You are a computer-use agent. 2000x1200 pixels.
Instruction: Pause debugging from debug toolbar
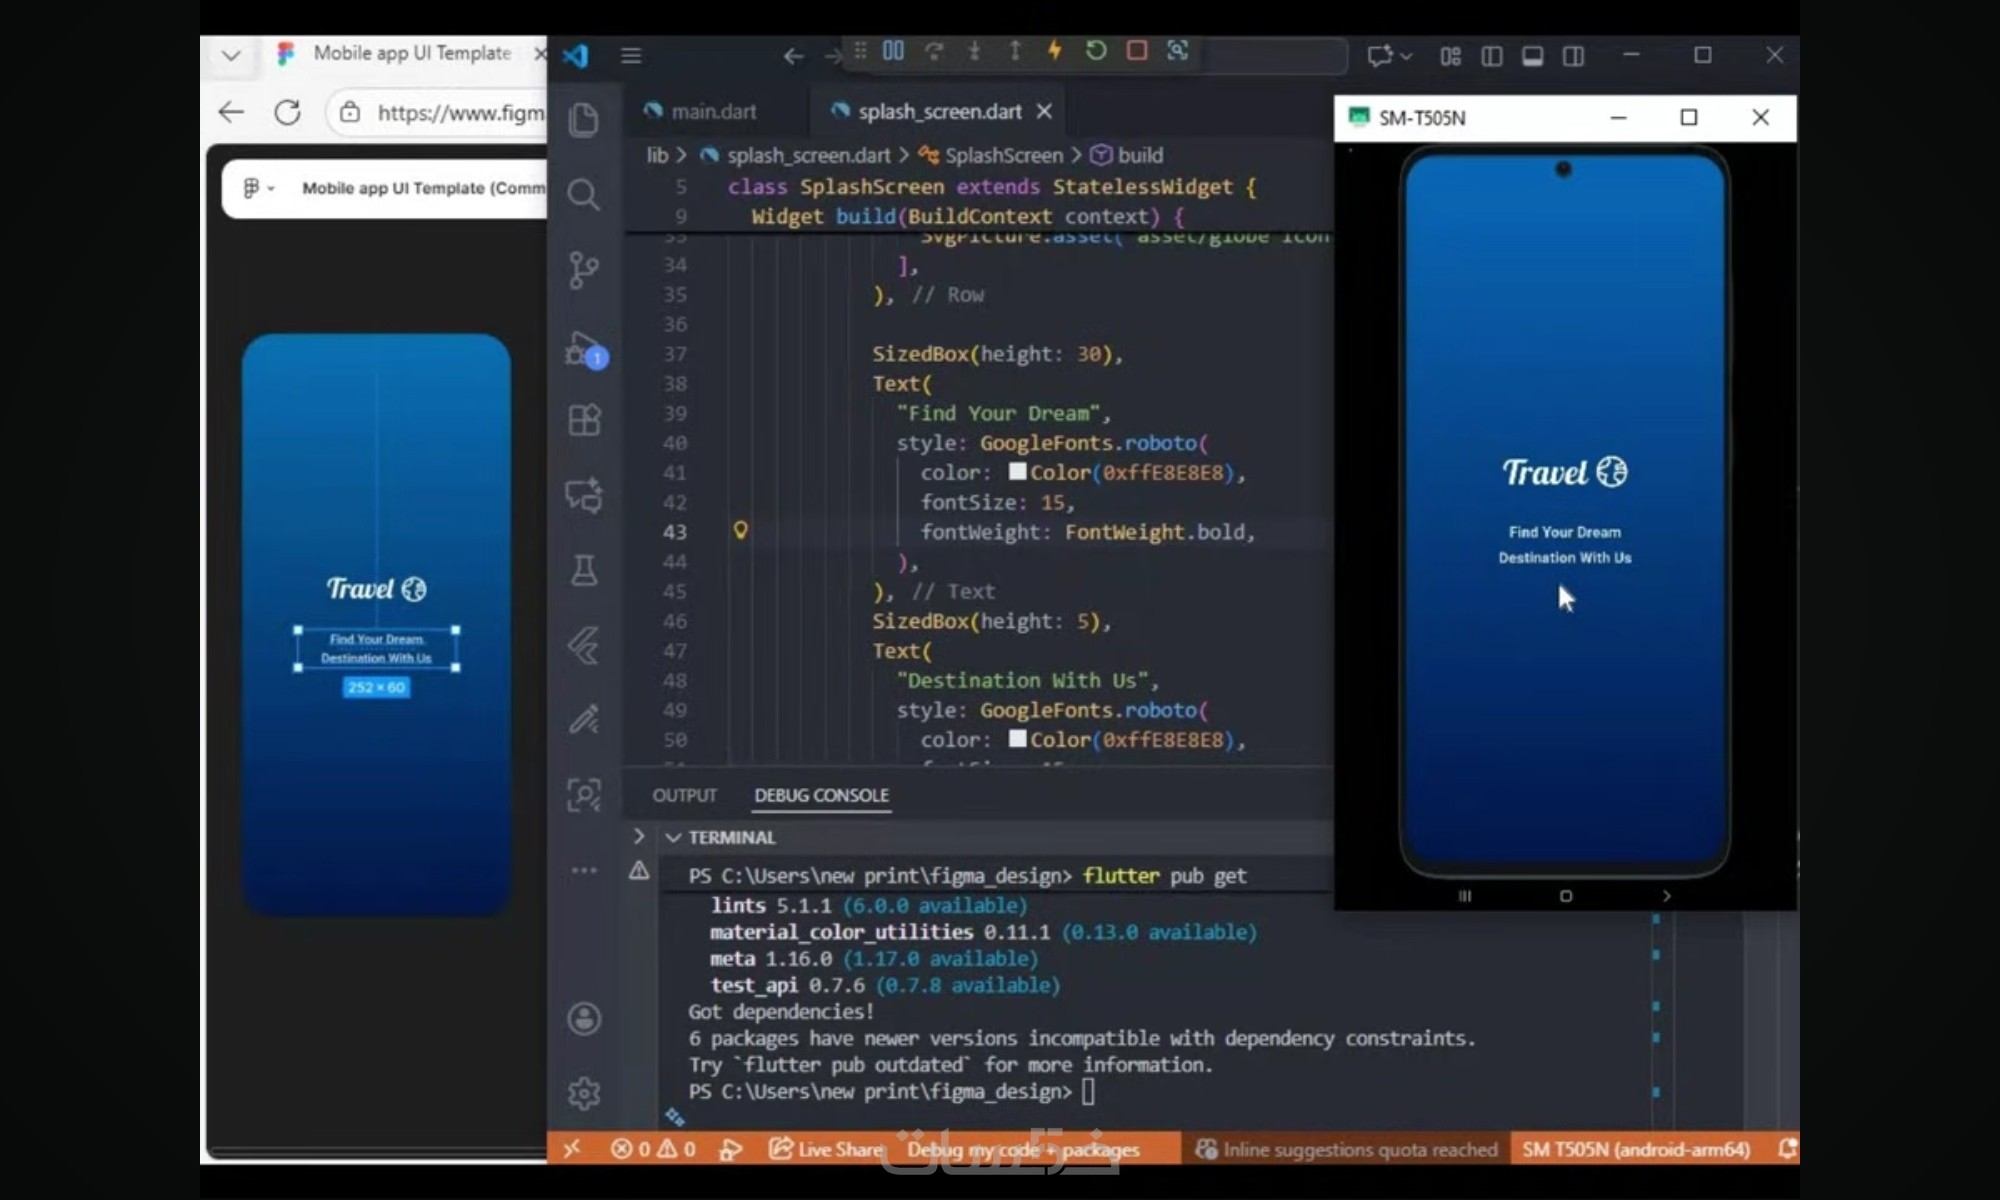pyautogui.click(x=893, y=50)
